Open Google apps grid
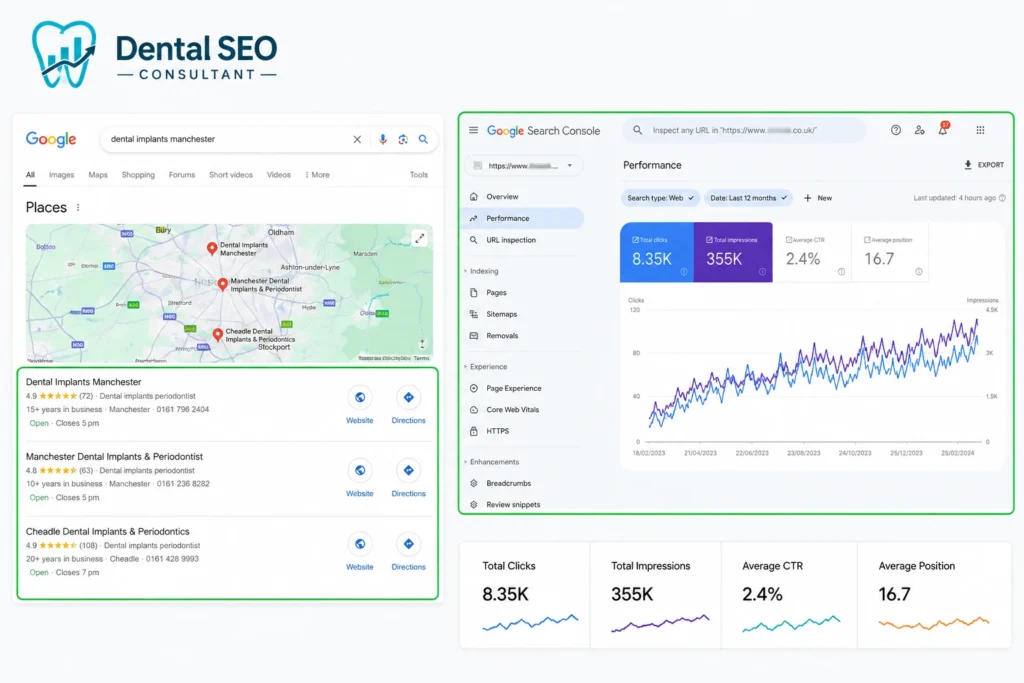 980,130
